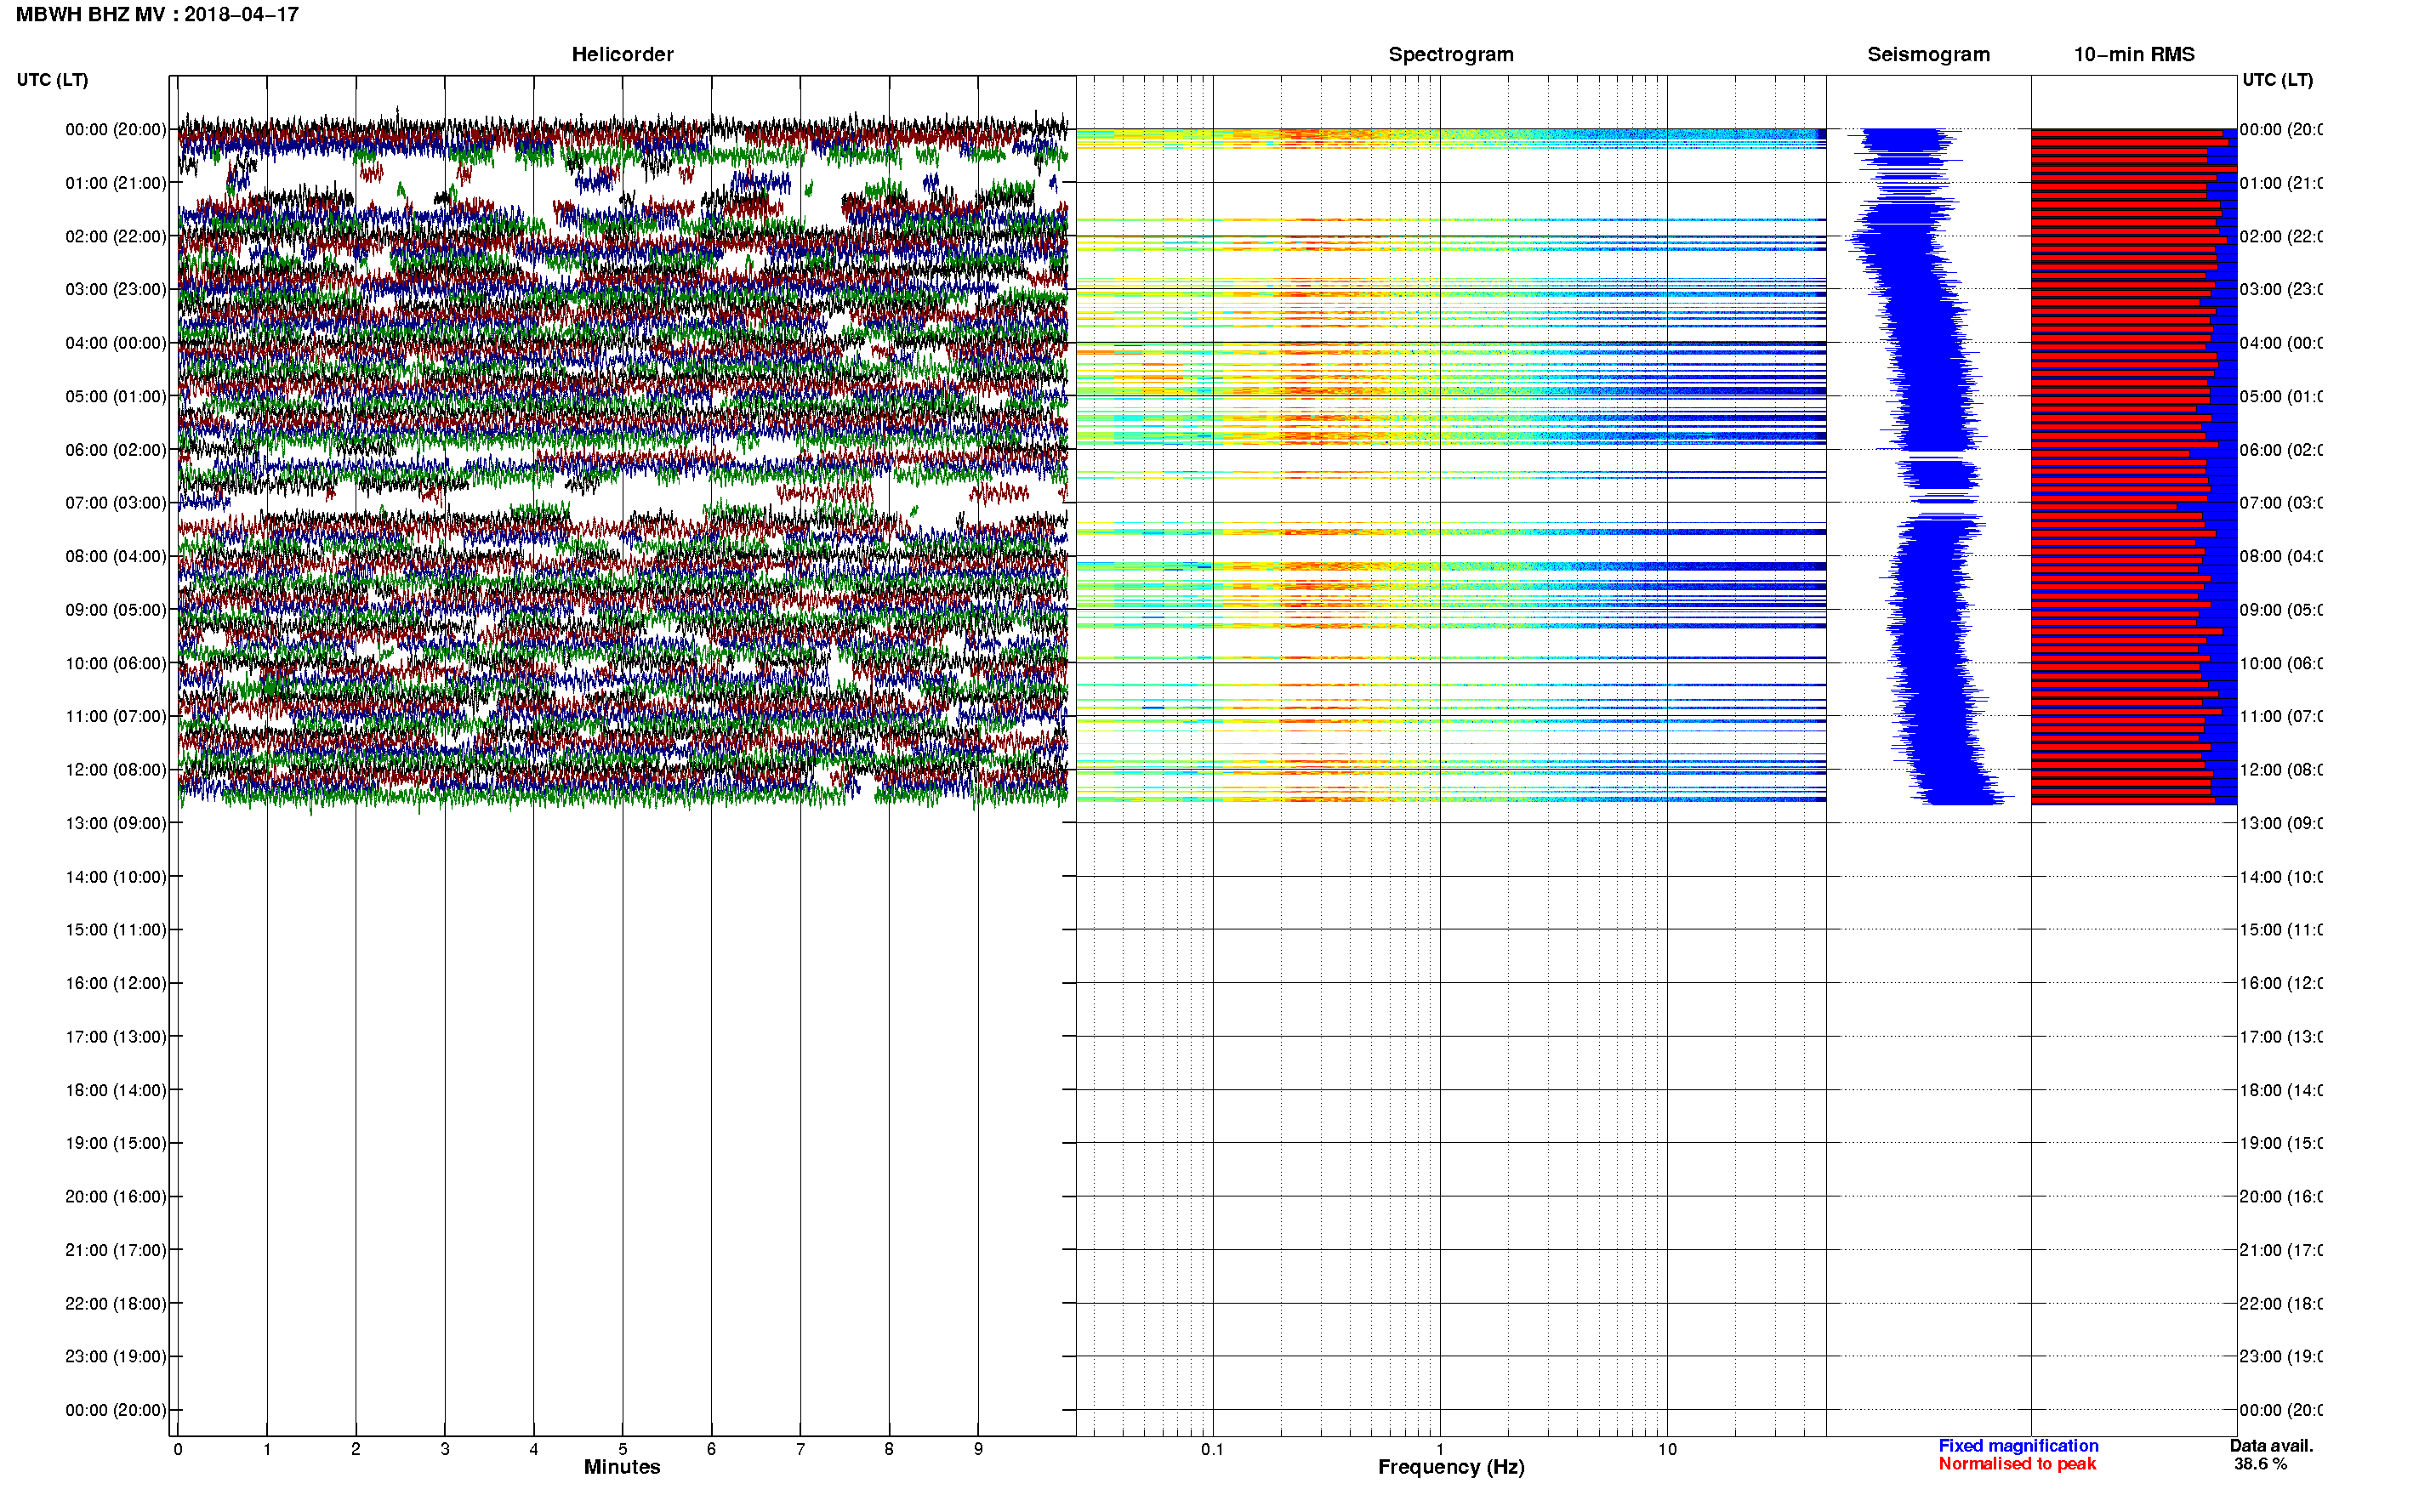Select the left time label '01:00 (21:00)'
2419x1512 pixels.
tap(116, 183)
